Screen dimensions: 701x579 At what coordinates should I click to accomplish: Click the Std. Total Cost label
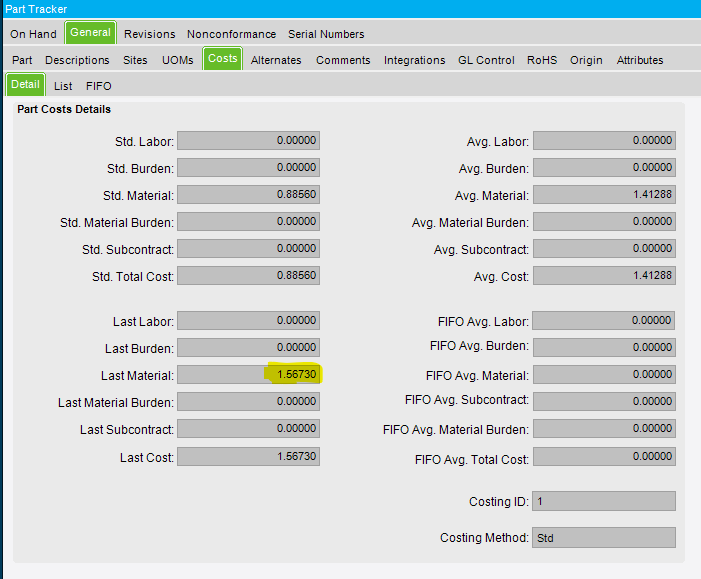click(x=133, y=277)
